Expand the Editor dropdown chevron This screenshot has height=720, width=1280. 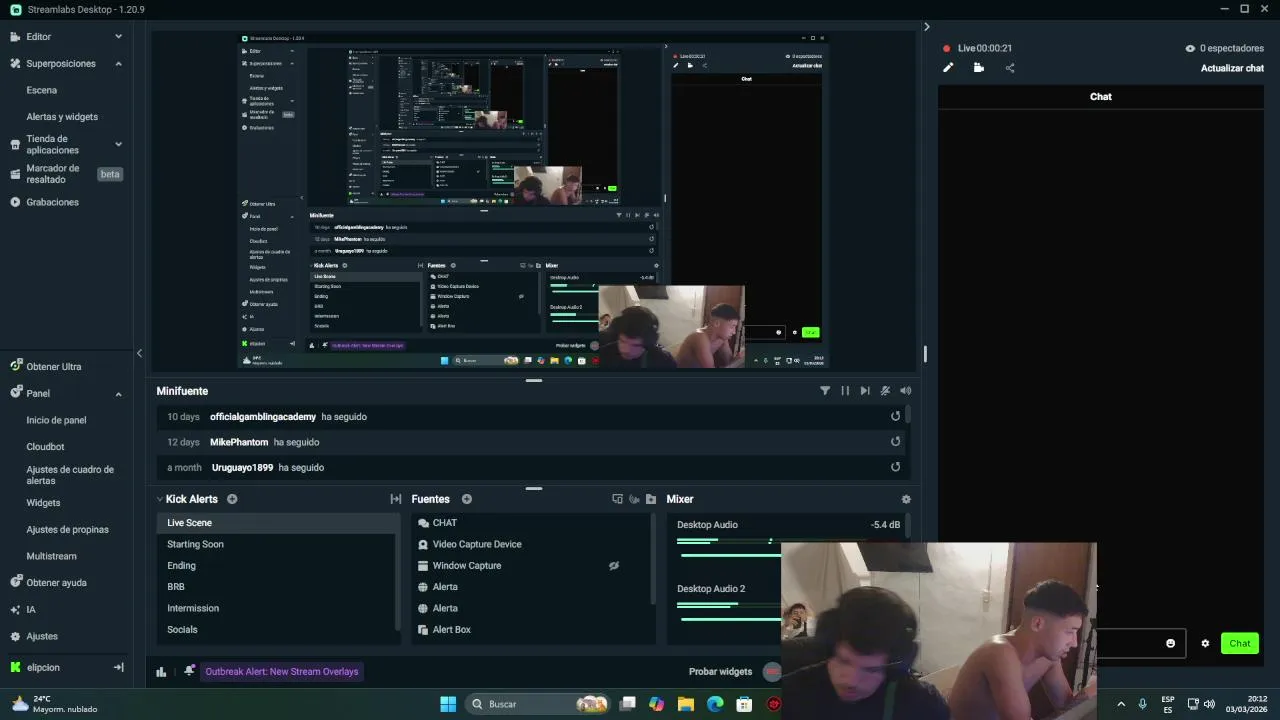click(x=118, y=36)
